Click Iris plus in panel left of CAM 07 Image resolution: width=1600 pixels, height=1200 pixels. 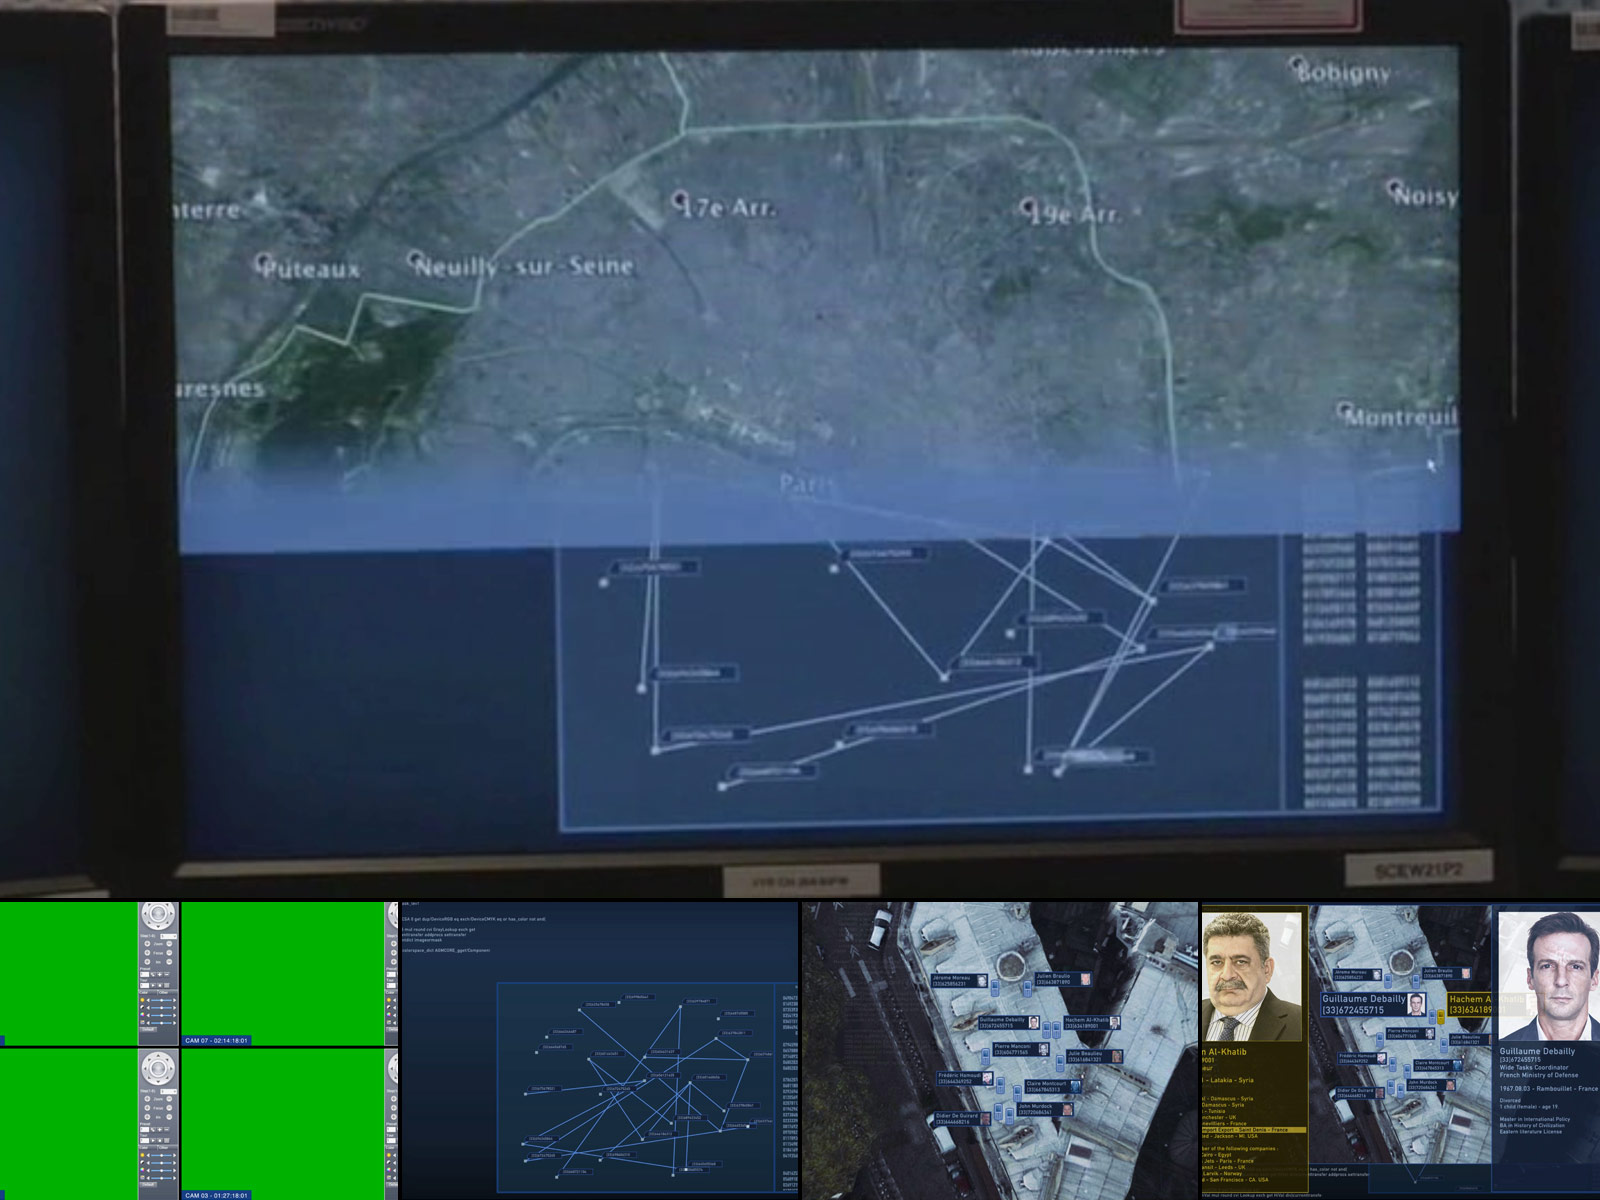point(147,962)
